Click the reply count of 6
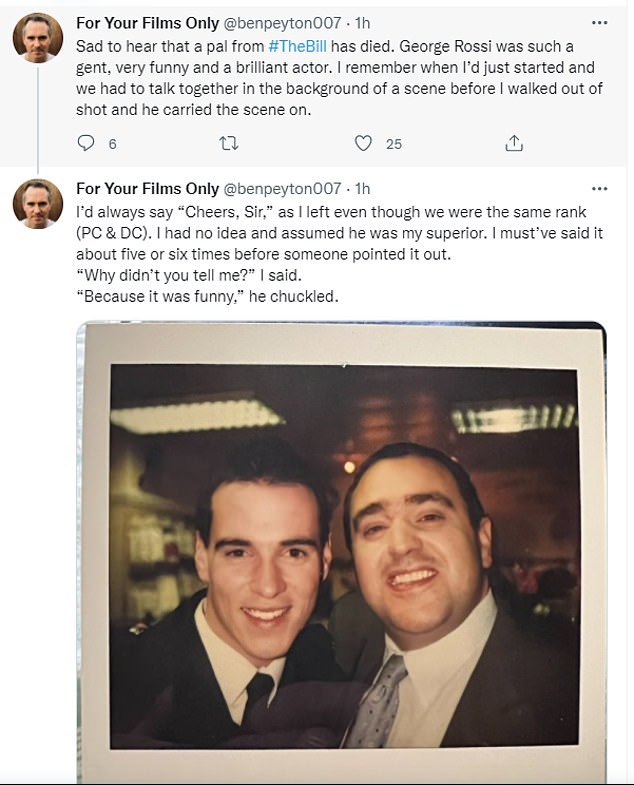This screenshot has width=634, height=785. [112, 144]
